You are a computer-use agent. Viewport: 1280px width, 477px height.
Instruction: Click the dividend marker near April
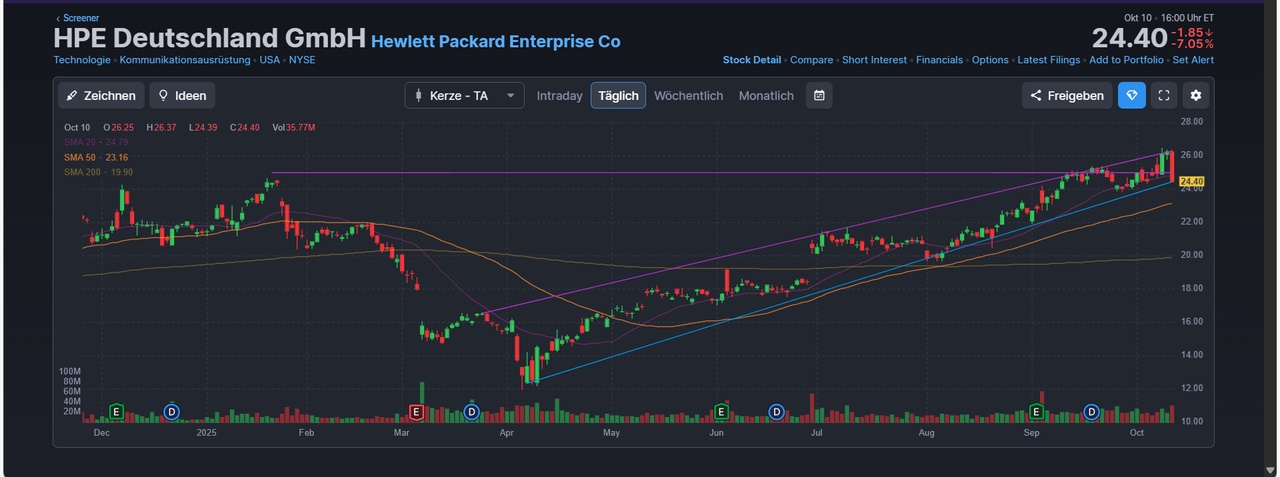pos(472,412)
